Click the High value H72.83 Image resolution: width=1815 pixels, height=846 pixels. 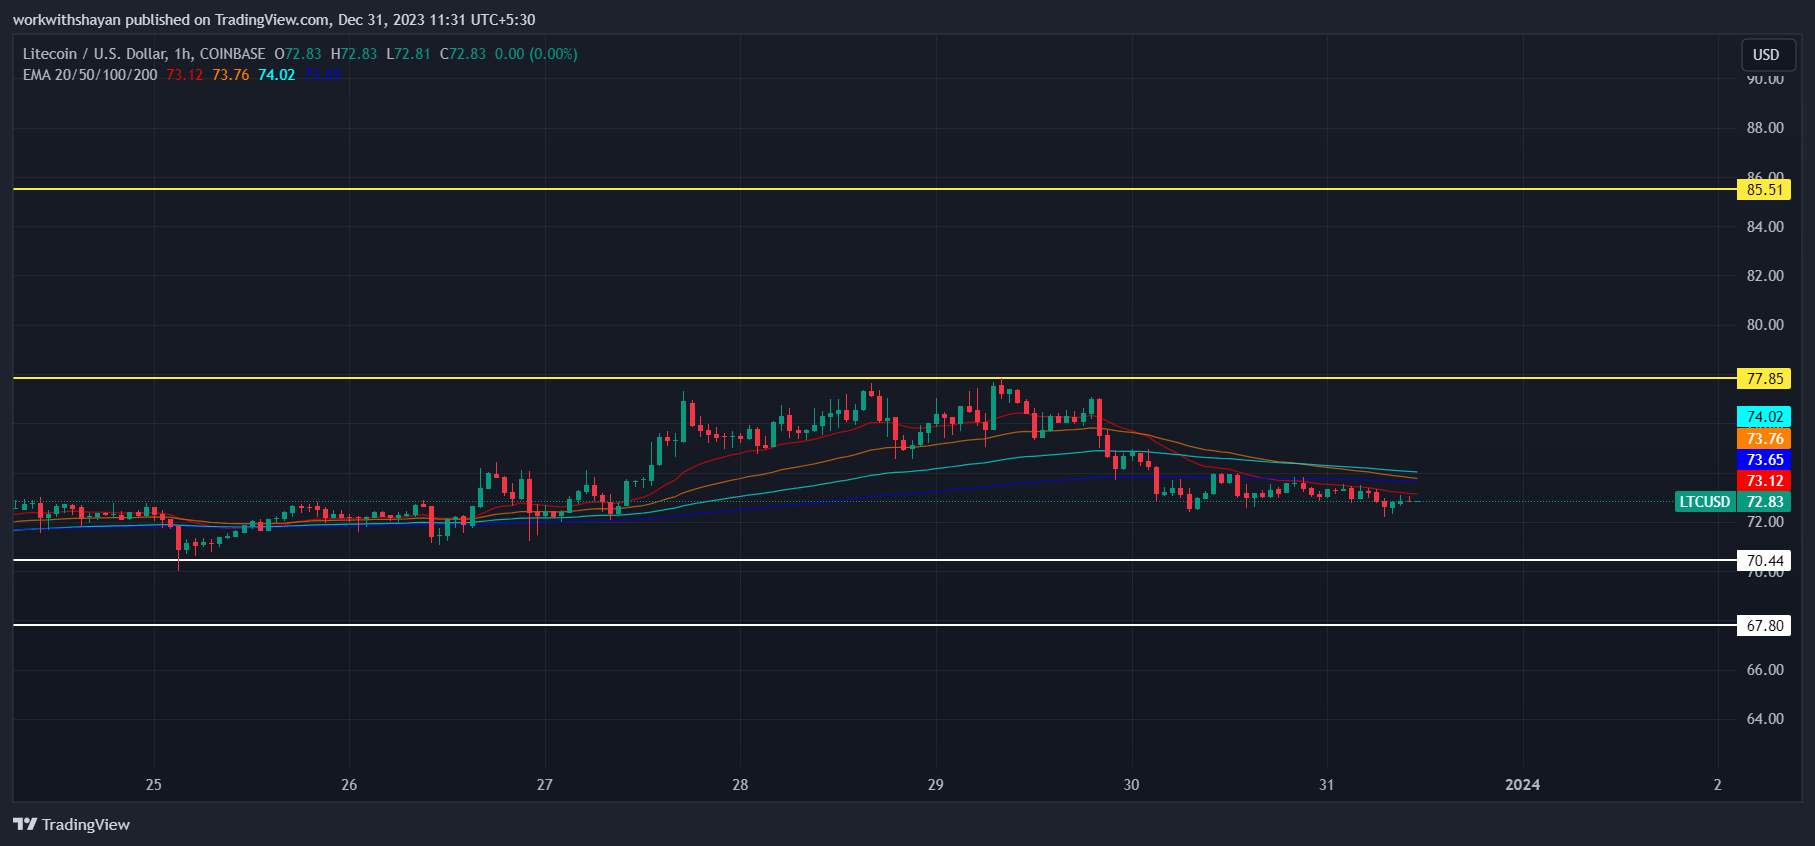[354, 54]
